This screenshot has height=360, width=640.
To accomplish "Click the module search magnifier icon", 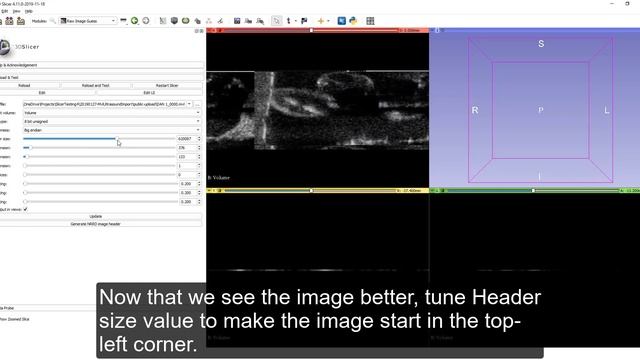I will [x=53, y=21].
